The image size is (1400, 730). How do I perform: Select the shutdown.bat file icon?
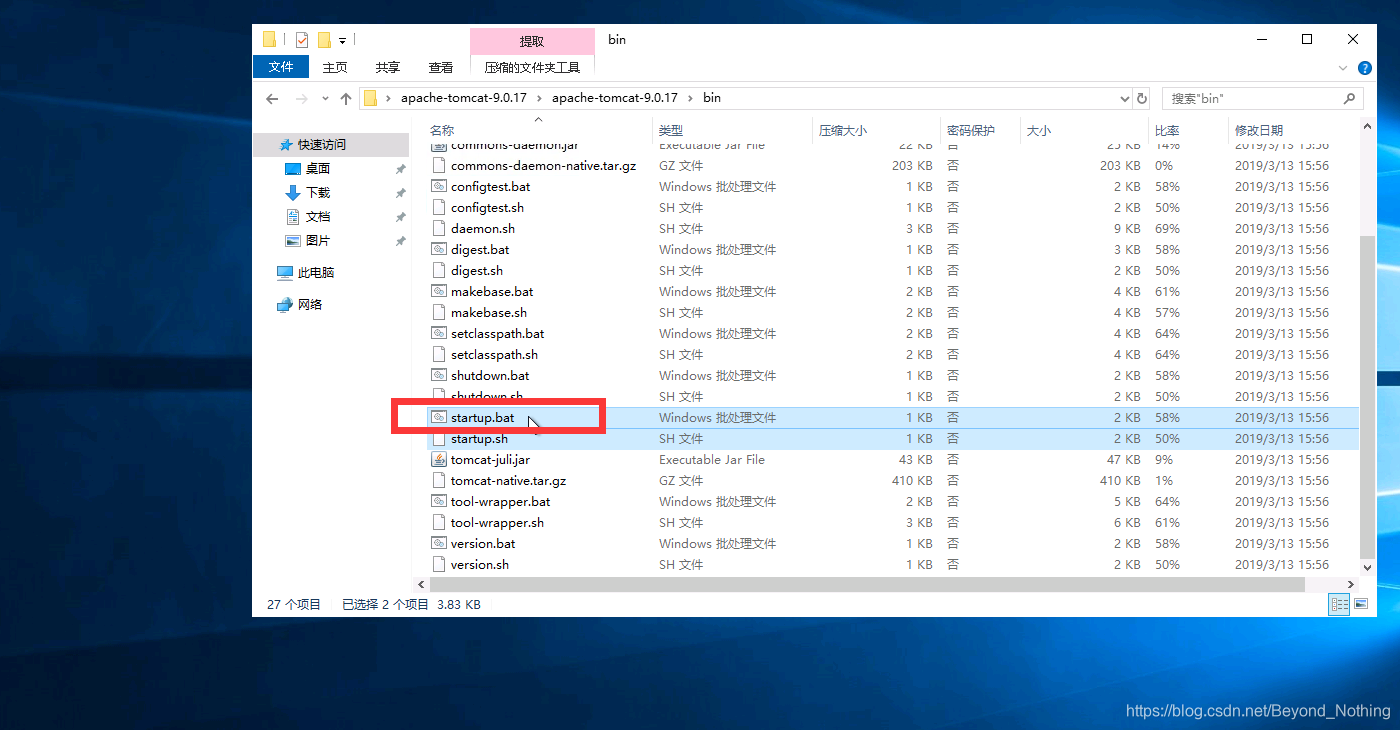click(x=439, y=376)
